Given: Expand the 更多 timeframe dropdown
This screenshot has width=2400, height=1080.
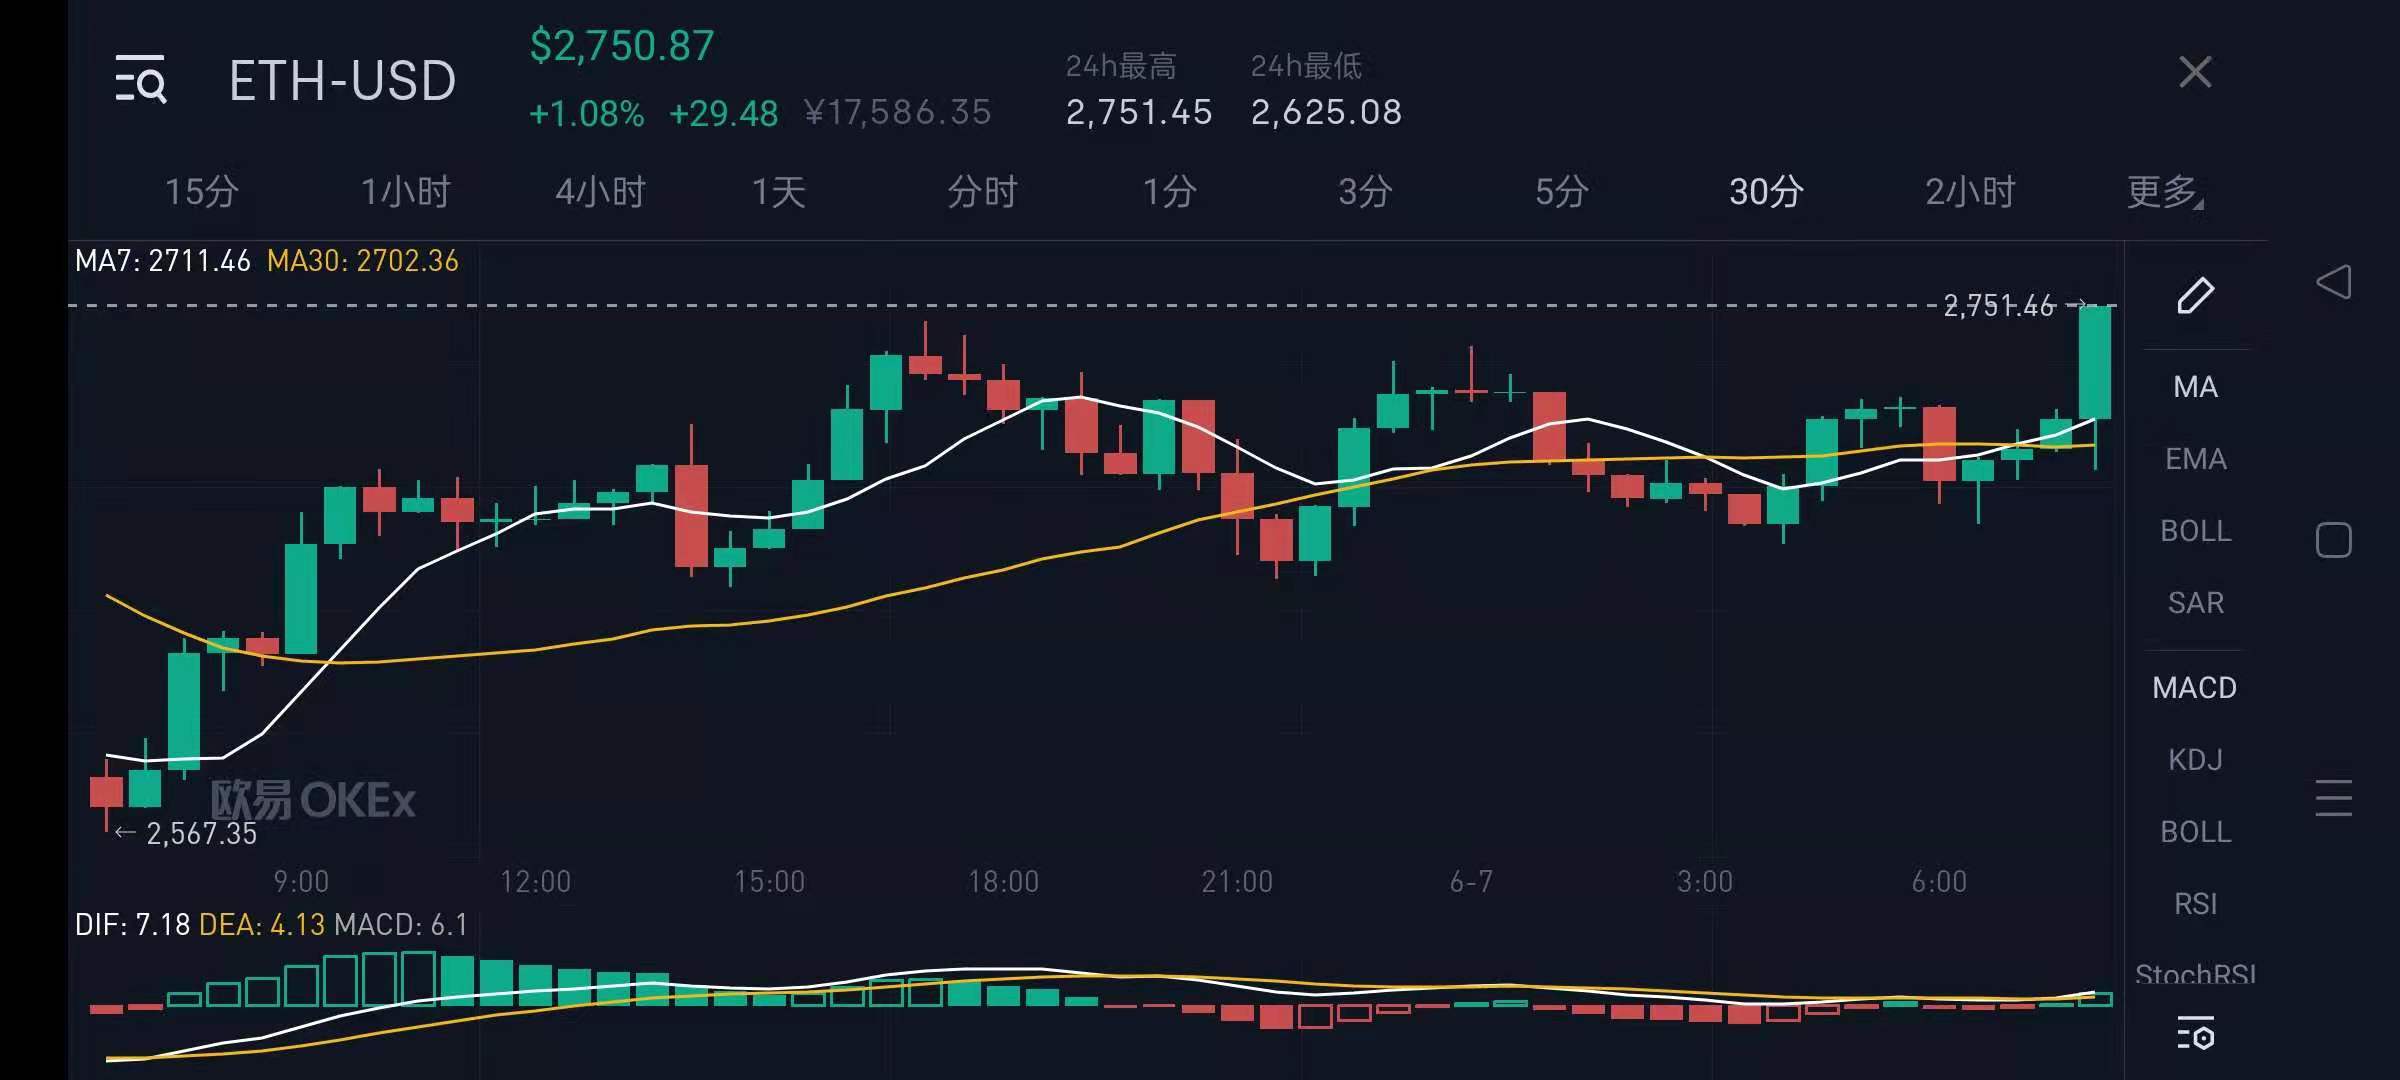Looking at the screenshot, I should click(x=2164, y=191).
